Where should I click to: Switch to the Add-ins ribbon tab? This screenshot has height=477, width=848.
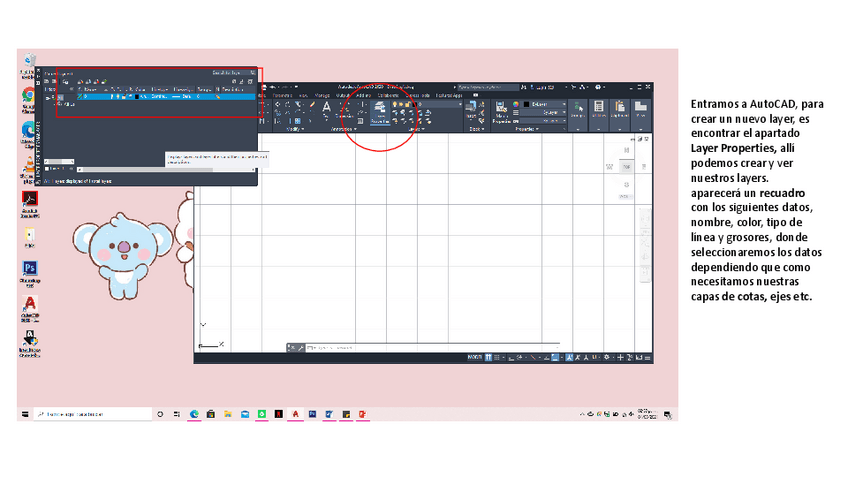pyautogui.click(x=363, y=95)
